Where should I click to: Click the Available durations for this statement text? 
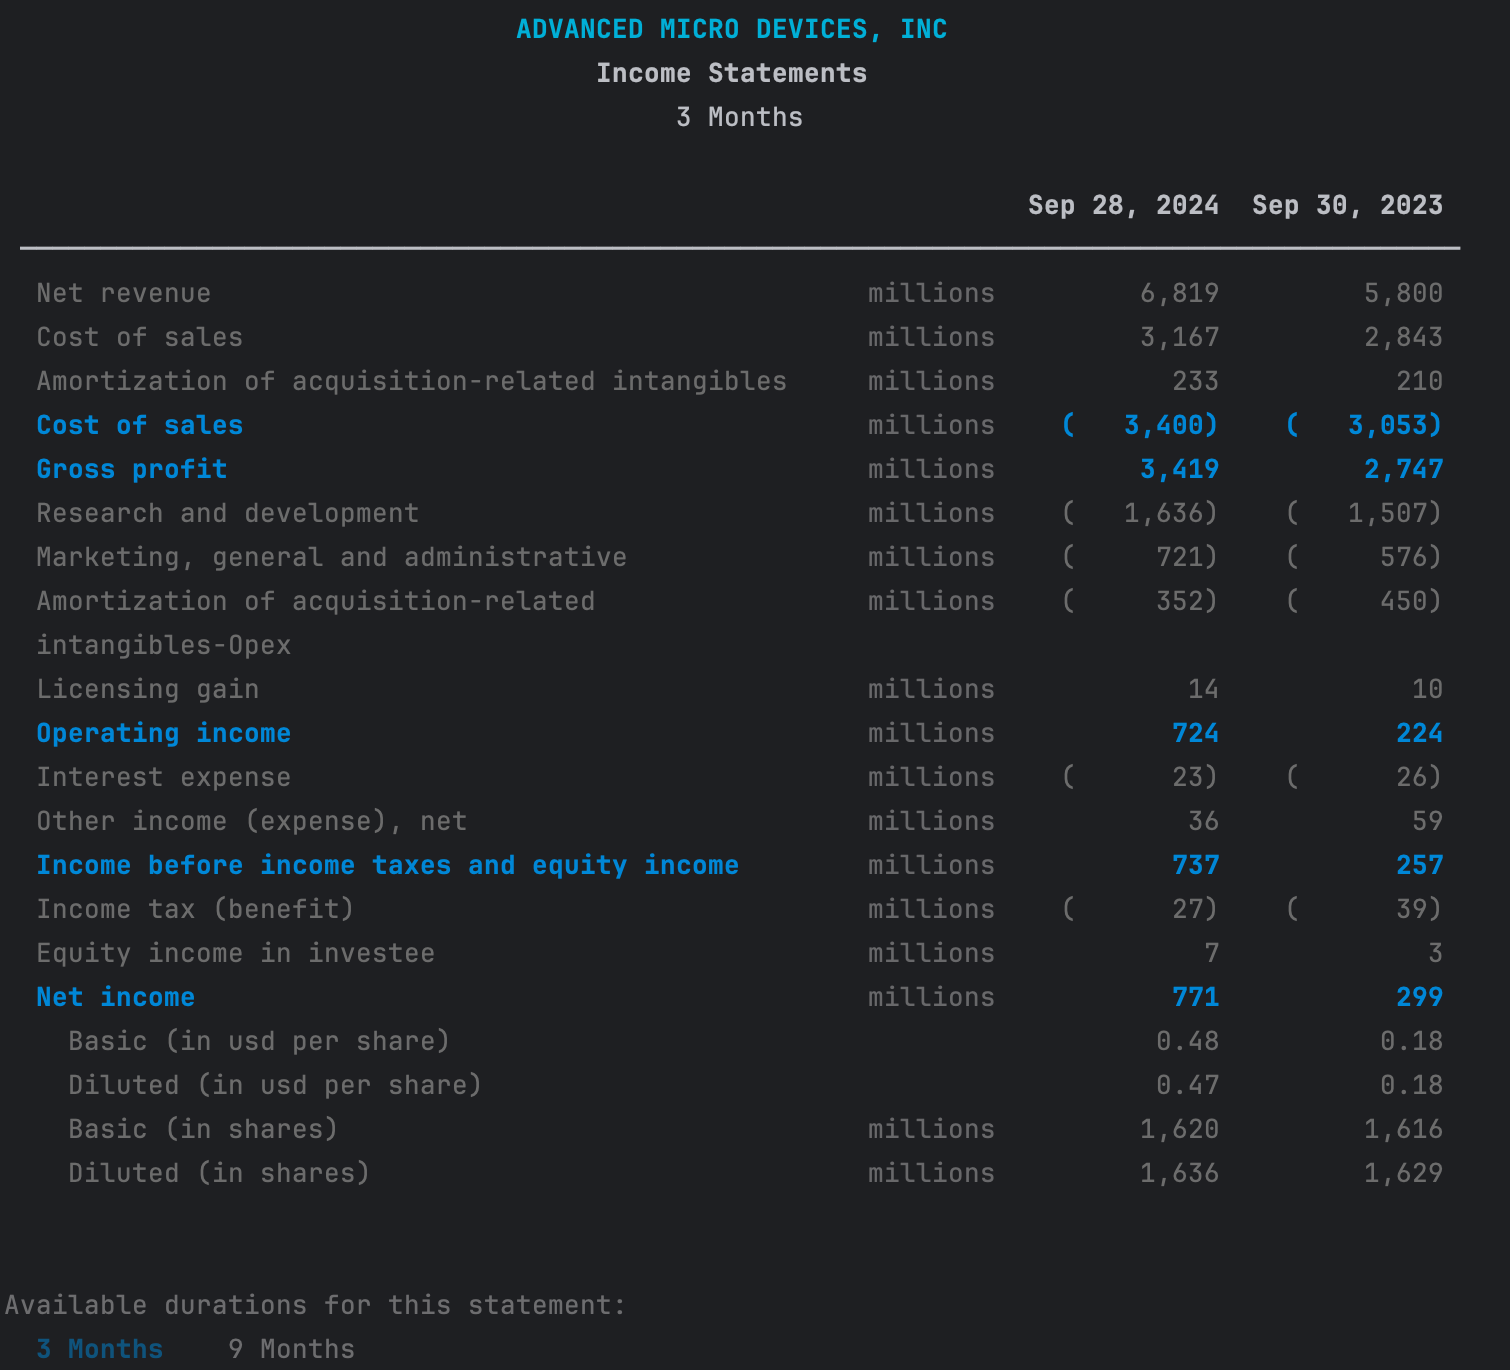pos(315,1305)
